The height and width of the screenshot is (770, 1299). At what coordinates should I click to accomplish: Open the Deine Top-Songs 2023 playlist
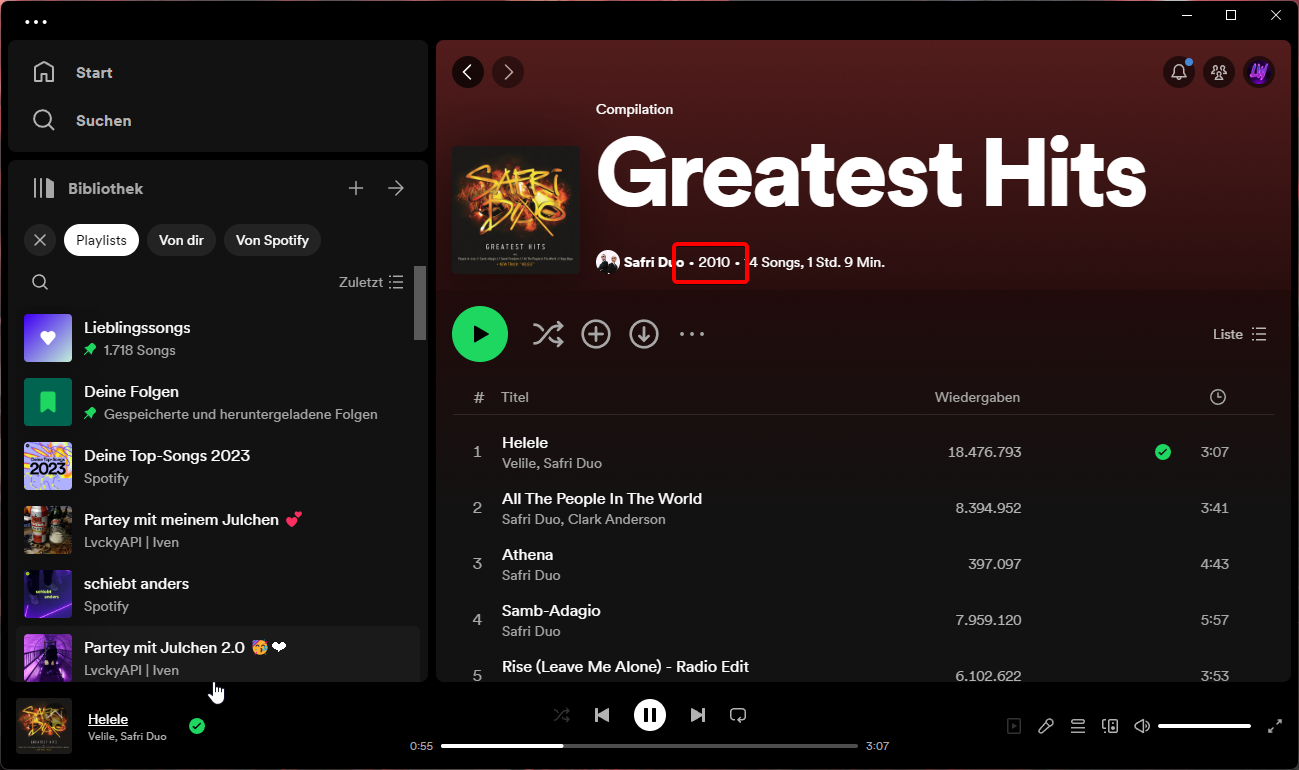[x=167, y=455]
